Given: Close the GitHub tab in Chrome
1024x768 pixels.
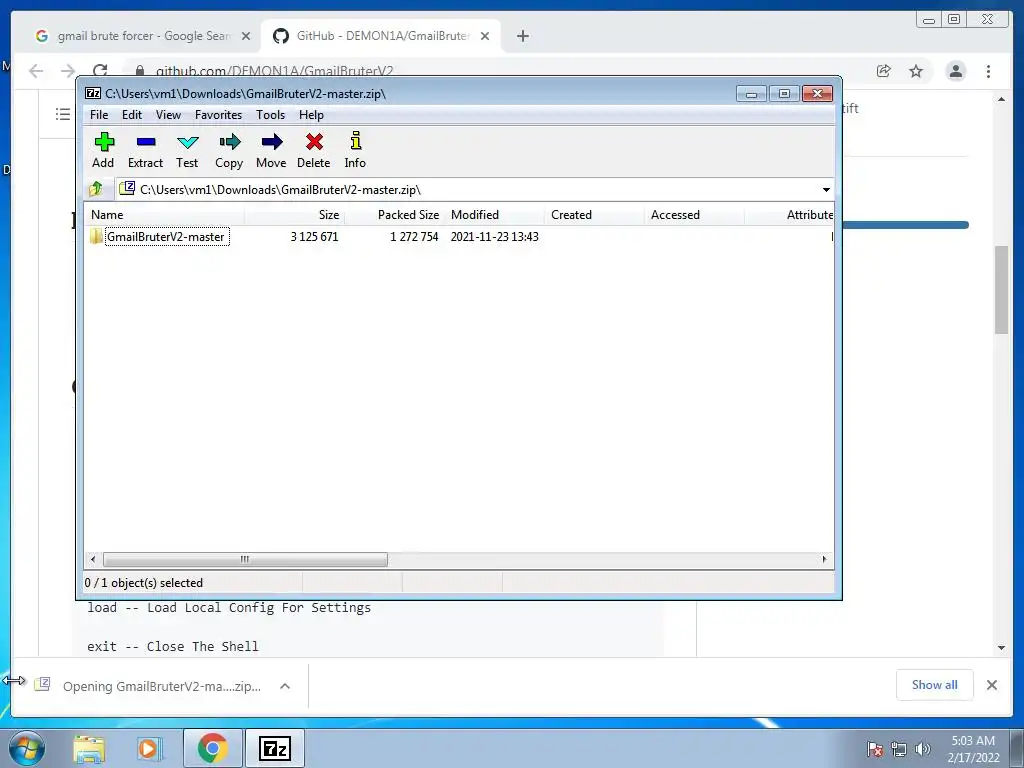Looking at the screenshot, I should 485,36.
